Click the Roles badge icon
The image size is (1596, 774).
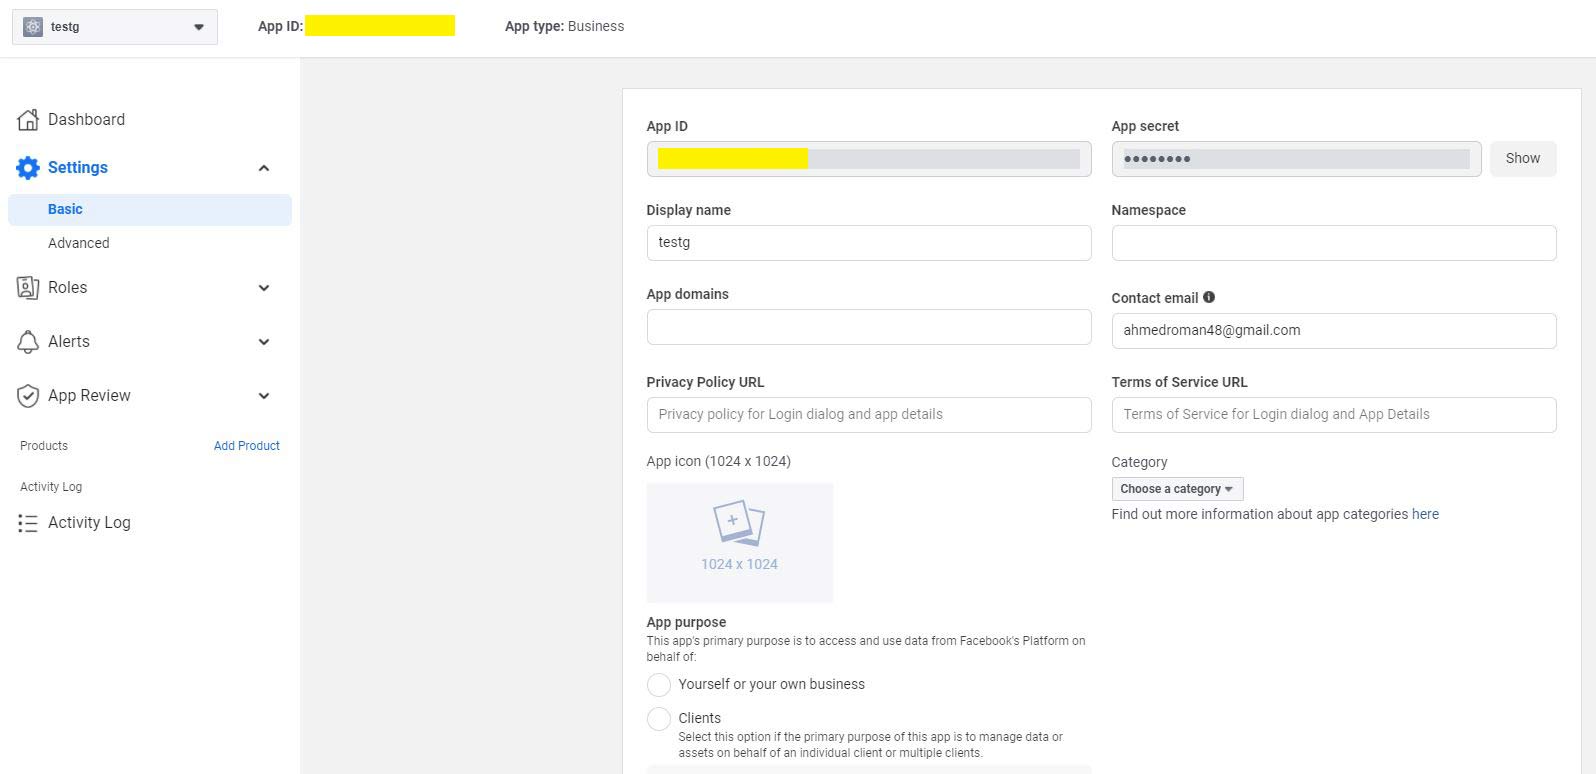(28, 288)
